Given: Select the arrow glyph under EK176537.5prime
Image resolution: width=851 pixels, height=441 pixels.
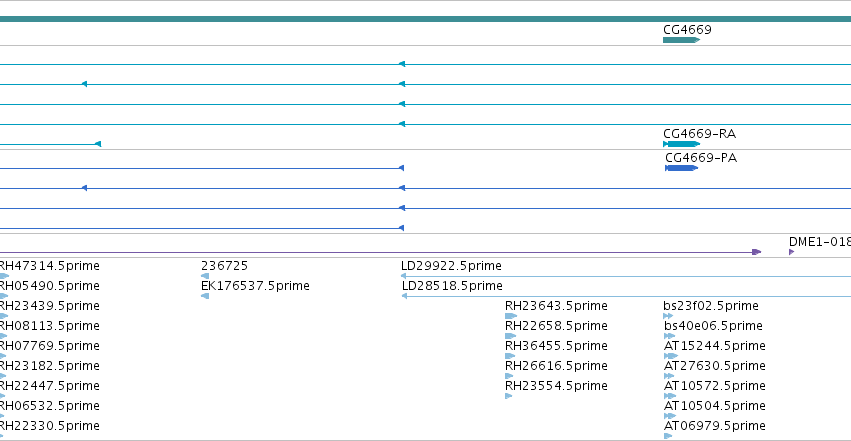Looking at the screenshot, I should tap(205, 296).
